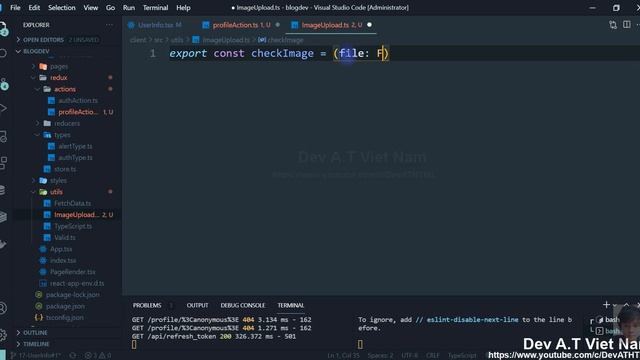Viewport: 640px width, 360px height.
Task: Split the editor to the right
Action: pyautogui.click(x=627, y=25)
